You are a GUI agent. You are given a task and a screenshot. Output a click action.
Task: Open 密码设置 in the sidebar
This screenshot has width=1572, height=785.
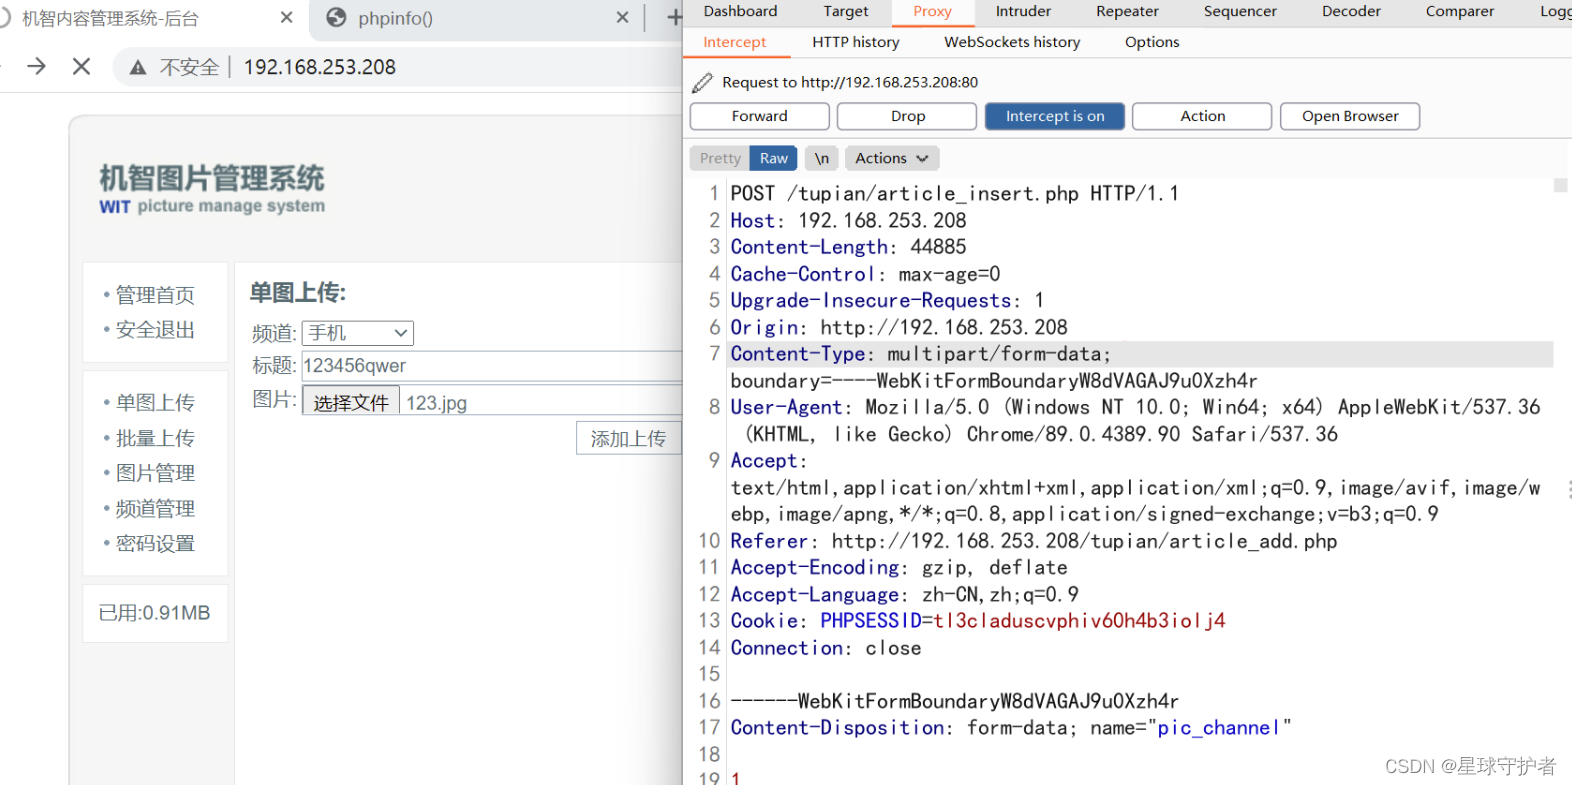155,543
